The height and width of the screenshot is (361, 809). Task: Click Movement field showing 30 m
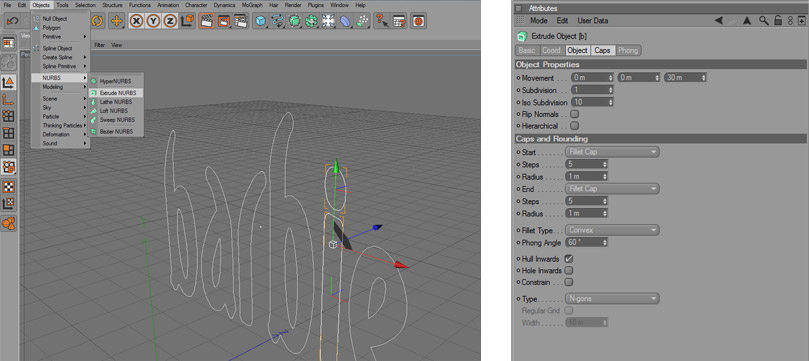[685, 77]
